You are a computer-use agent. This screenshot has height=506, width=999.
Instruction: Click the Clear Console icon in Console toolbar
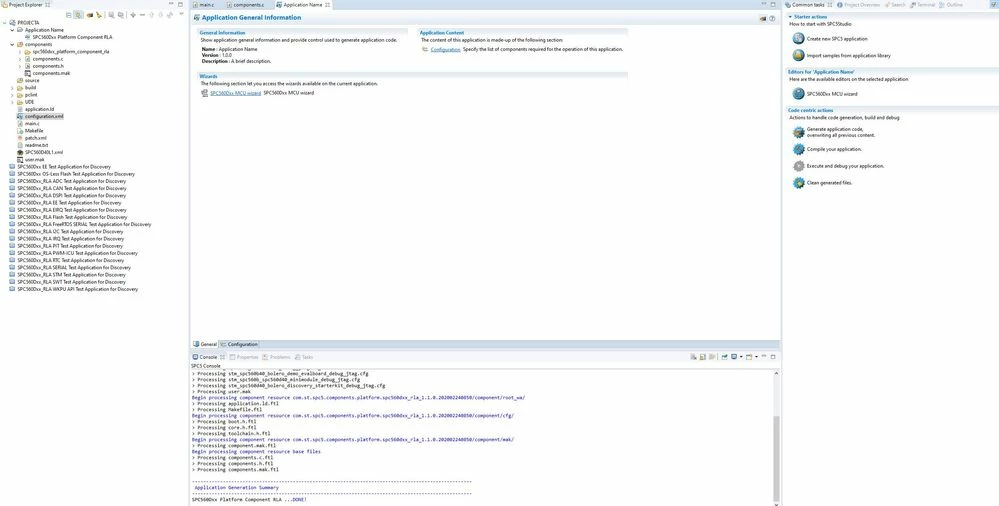click(x=693, y=357)
